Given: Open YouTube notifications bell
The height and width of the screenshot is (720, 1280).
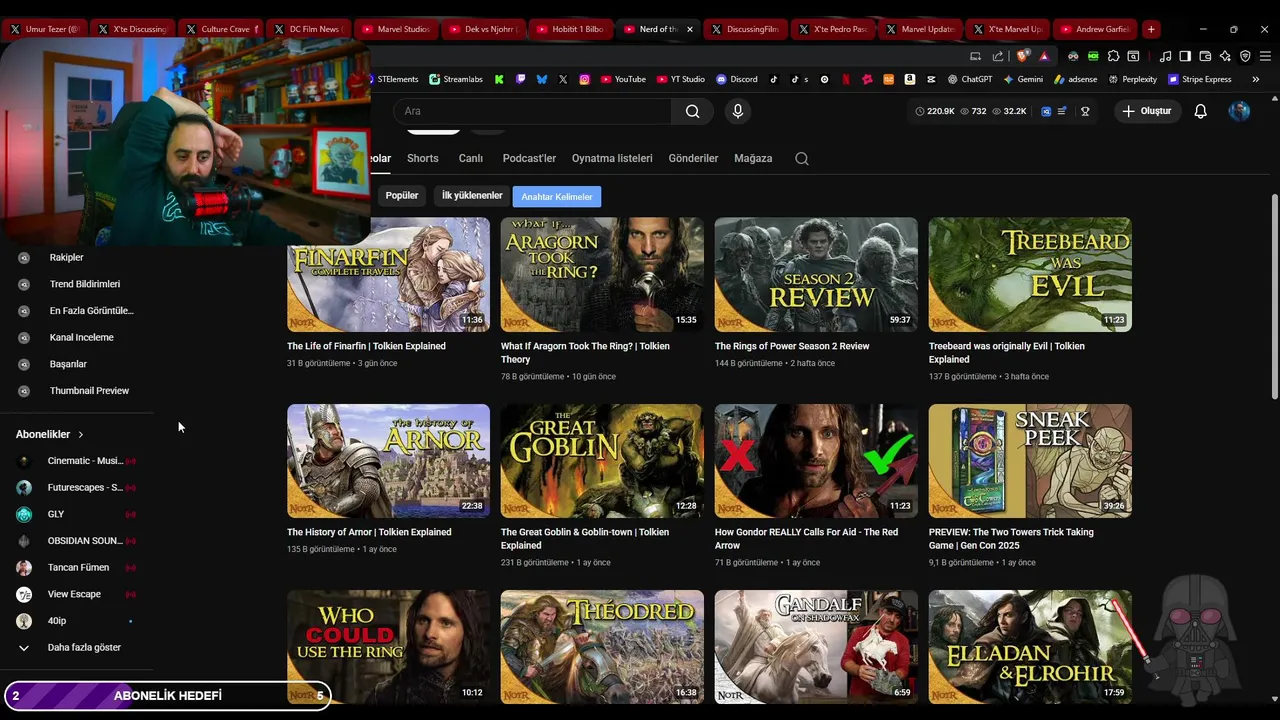Looking at the screenshot, I should pyautogui.click(x=1201, y=111).
